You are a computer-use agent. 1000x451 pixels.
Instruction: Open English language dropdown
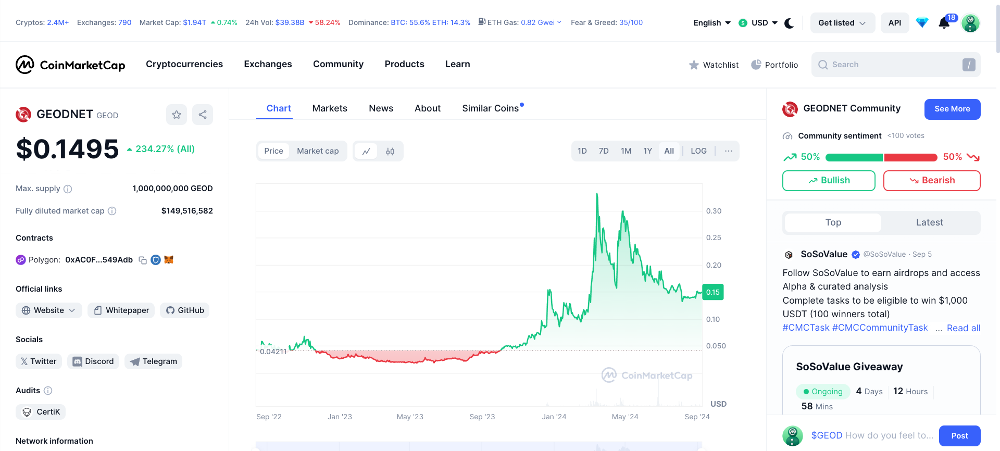point(712,23)
